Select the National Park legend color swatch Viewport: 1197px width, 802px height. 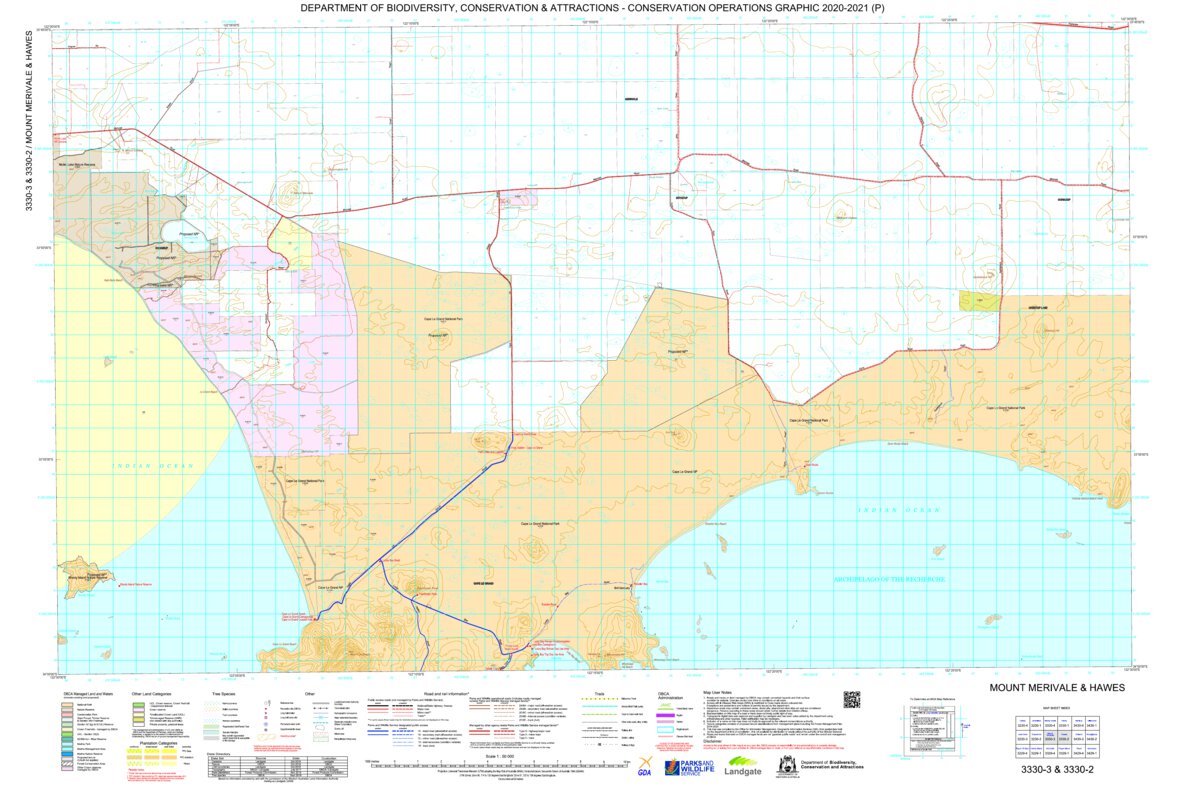click(68, 705)
